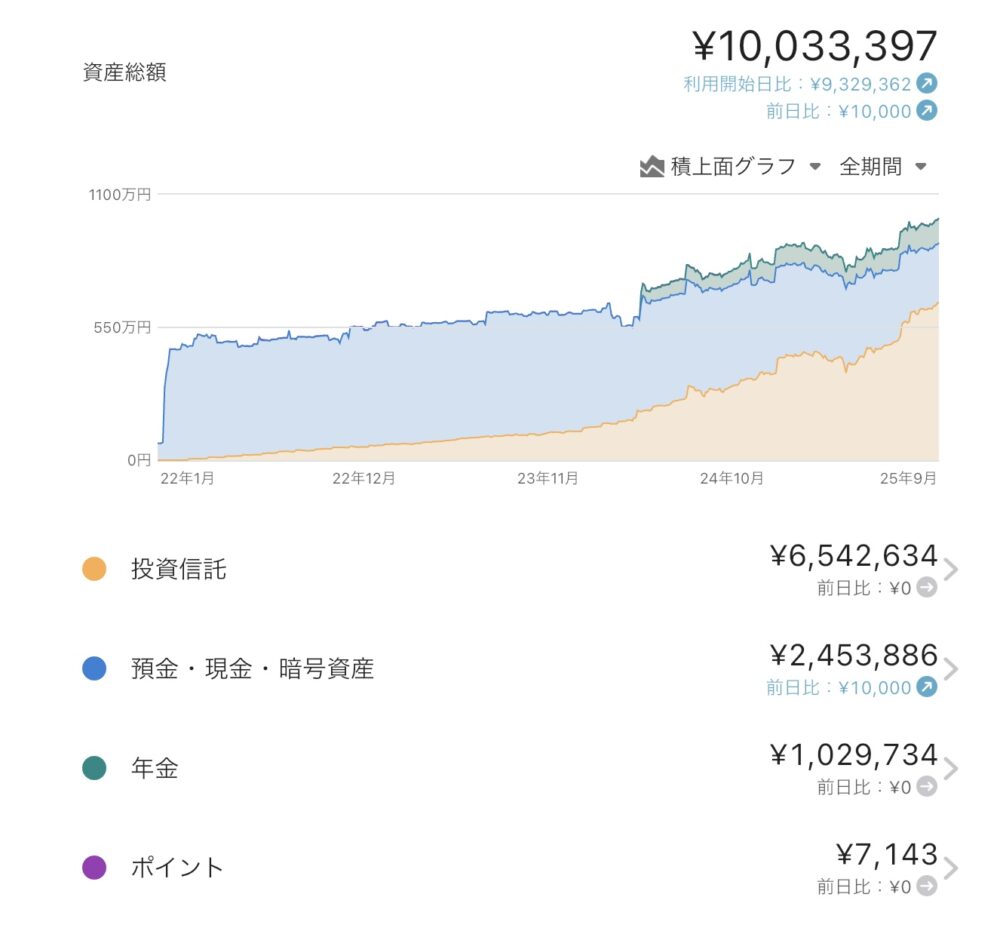
Task: Click blue arrow icon under 預金・現金・暗号資産 amount
Action: point(927,687)
